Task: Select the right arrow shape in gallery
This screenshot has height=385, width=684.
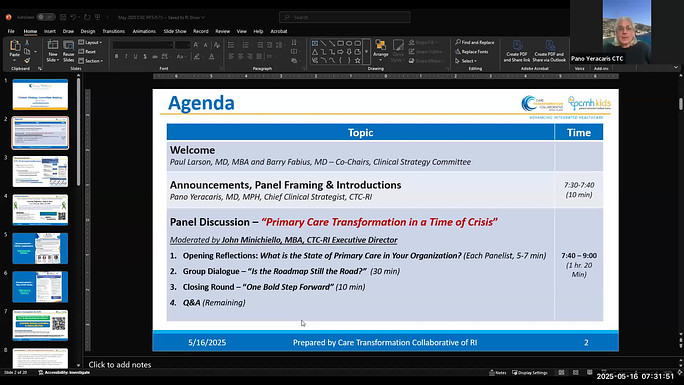Action: (340, 52)
